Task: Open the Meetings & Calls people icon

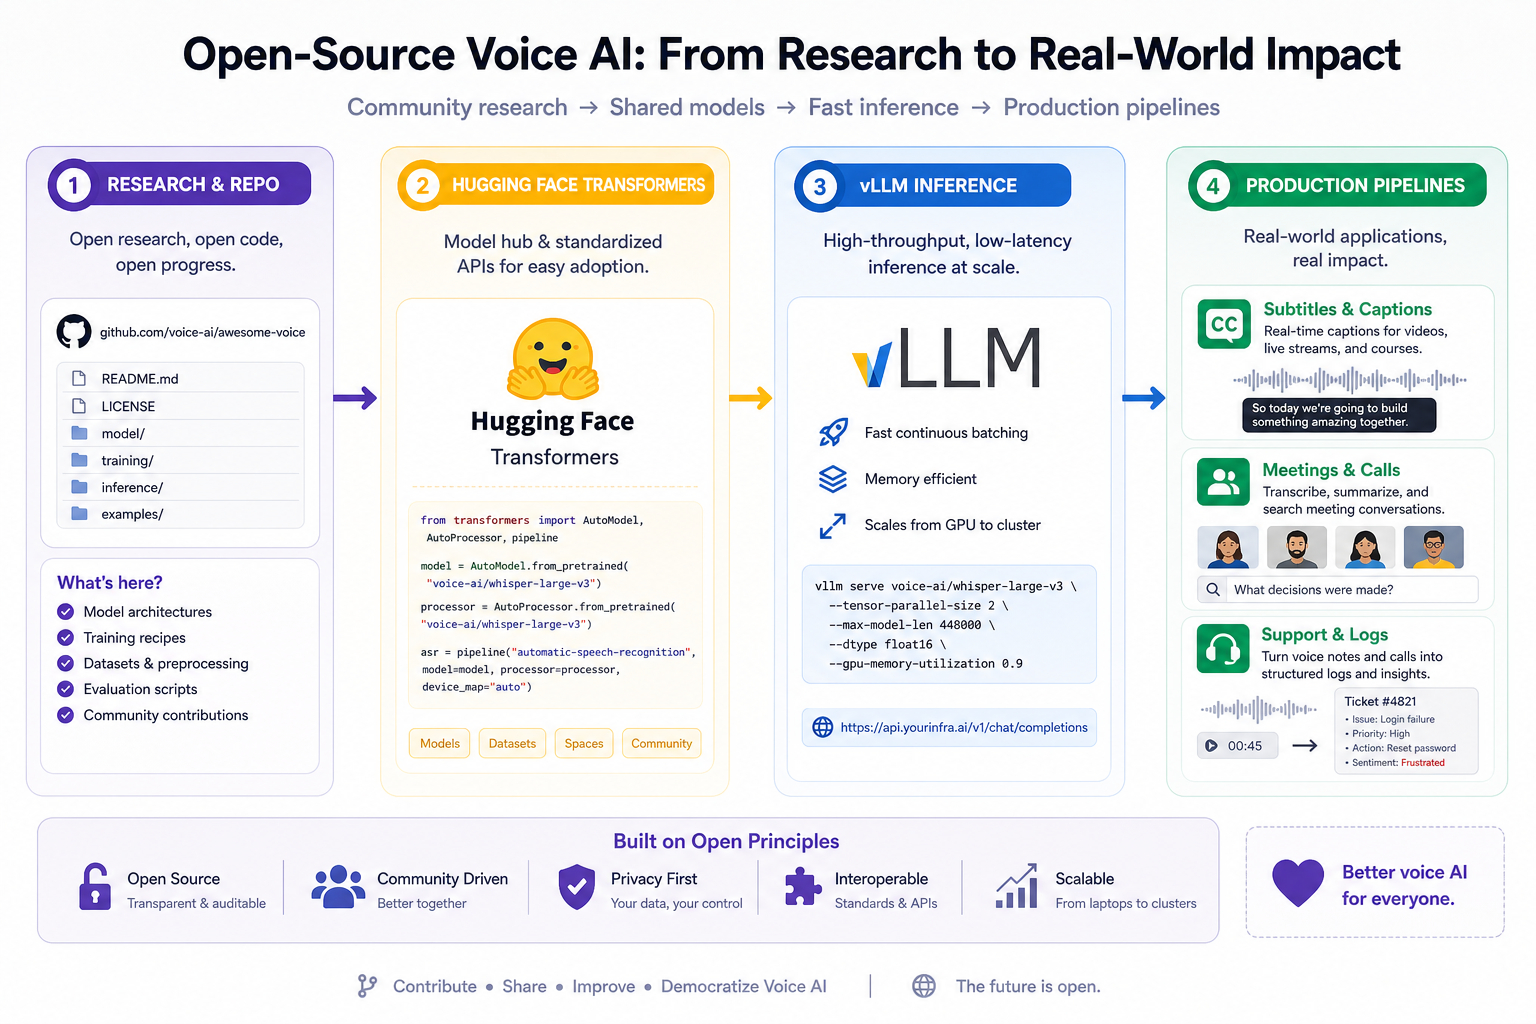Action: point(1223,483)
